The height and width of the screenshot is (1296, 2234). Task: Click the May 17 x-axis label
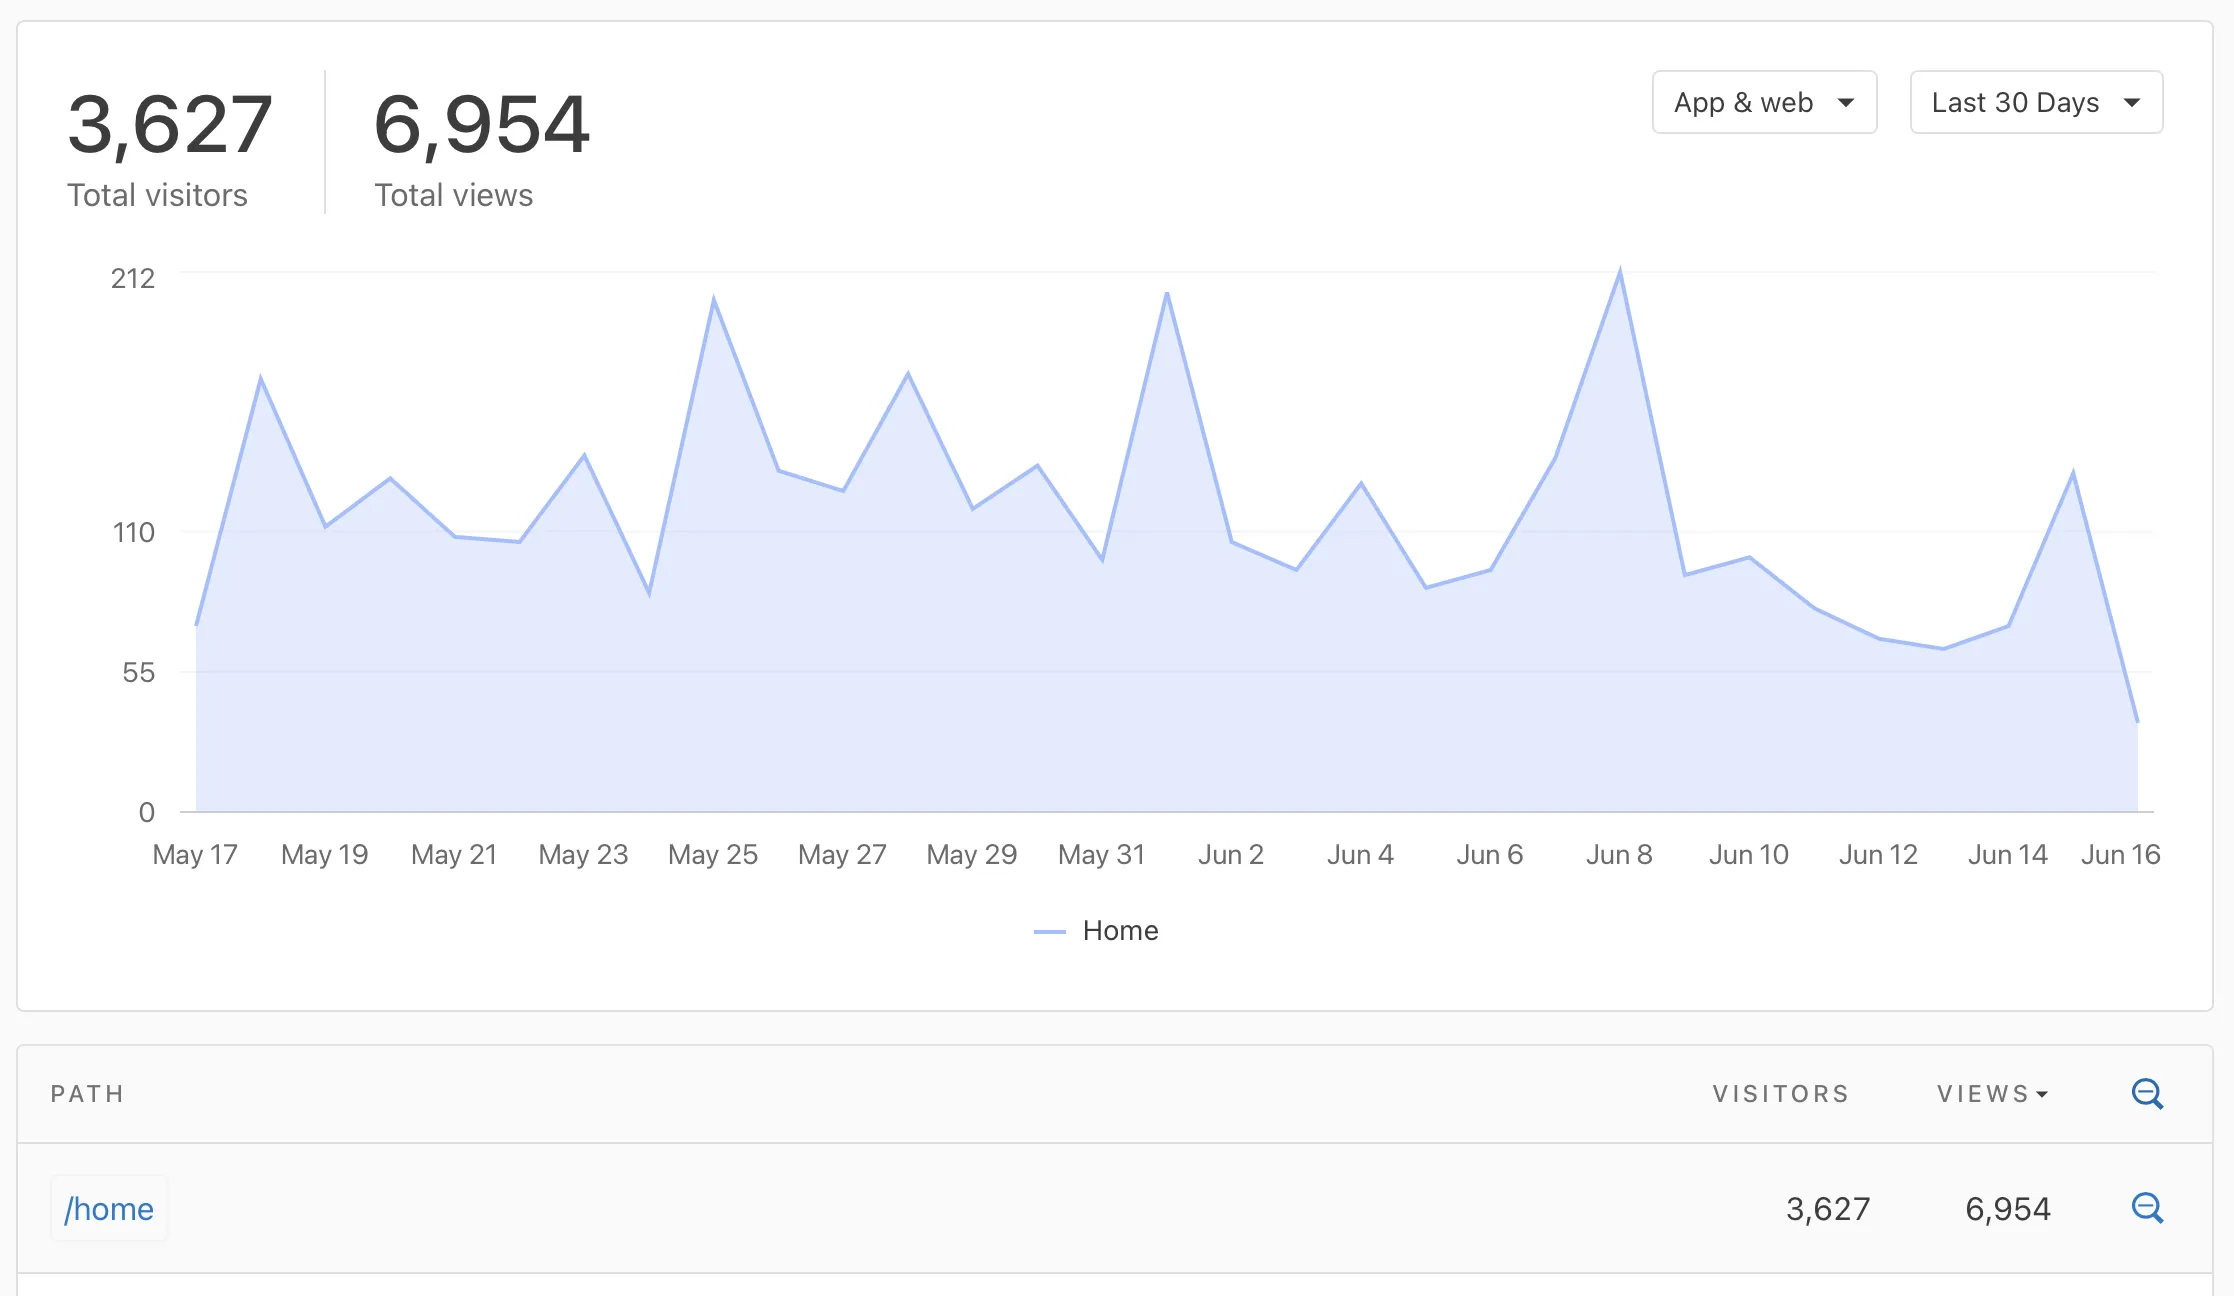[x=195, y=855]
